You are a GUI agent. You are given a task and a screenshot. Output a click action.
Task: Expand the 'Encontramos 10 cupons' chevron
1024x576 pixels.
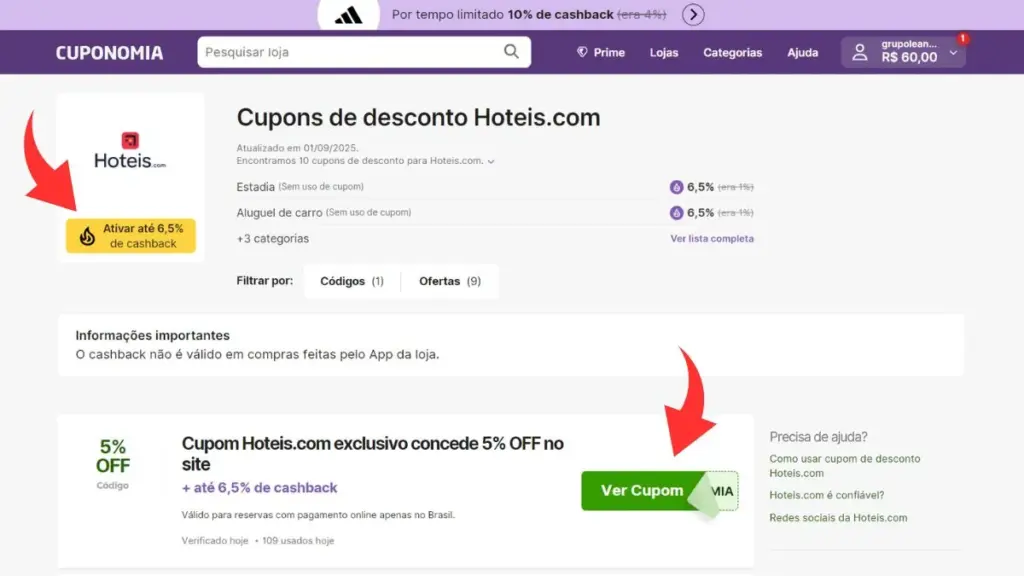491,161
